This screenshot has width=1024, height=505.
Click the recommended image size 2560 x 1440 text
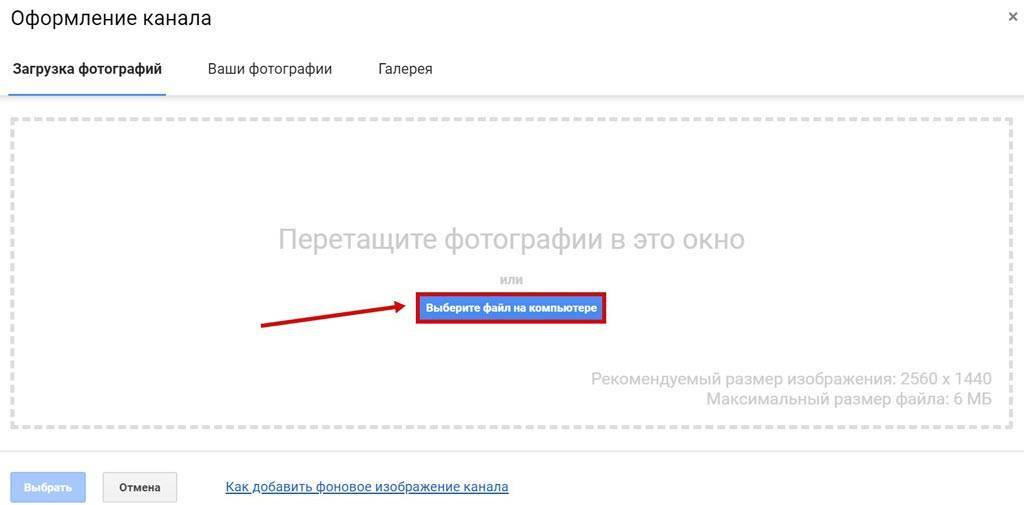tap(791, 379)
